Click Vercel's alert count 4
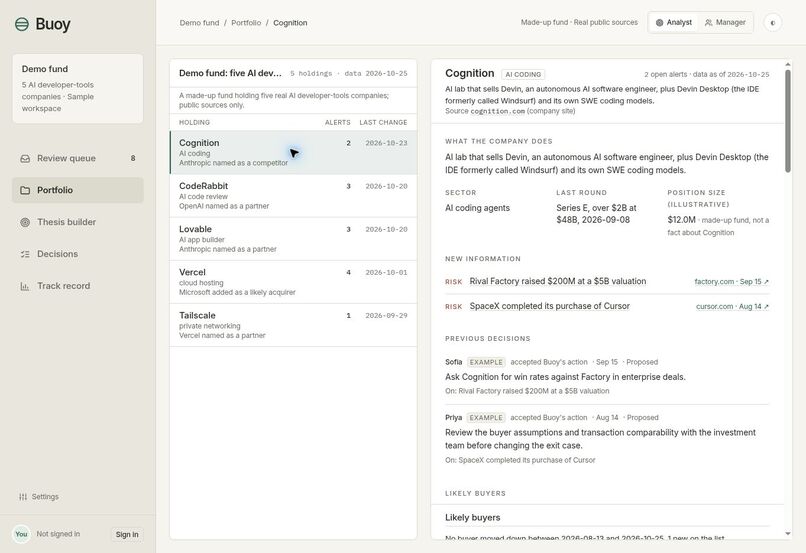The image size is (806, 553). 349,272
